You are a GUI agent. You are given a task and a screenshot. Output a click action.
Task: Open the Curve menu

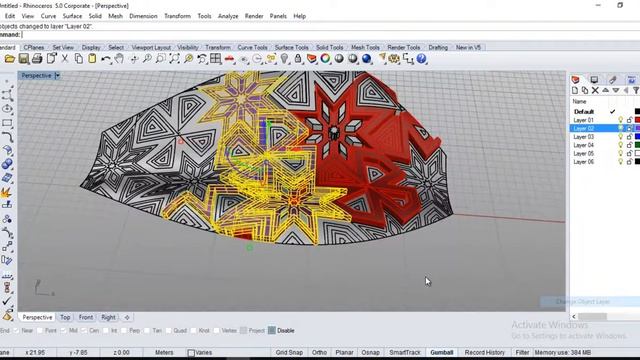coord(48,16)
